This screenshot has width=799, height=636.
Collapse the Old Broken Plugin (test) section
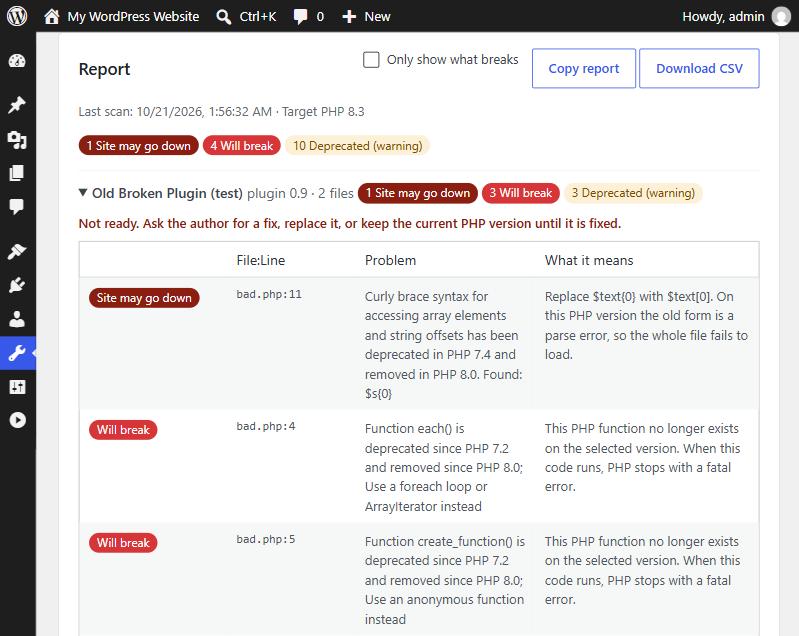coord(83,193)
